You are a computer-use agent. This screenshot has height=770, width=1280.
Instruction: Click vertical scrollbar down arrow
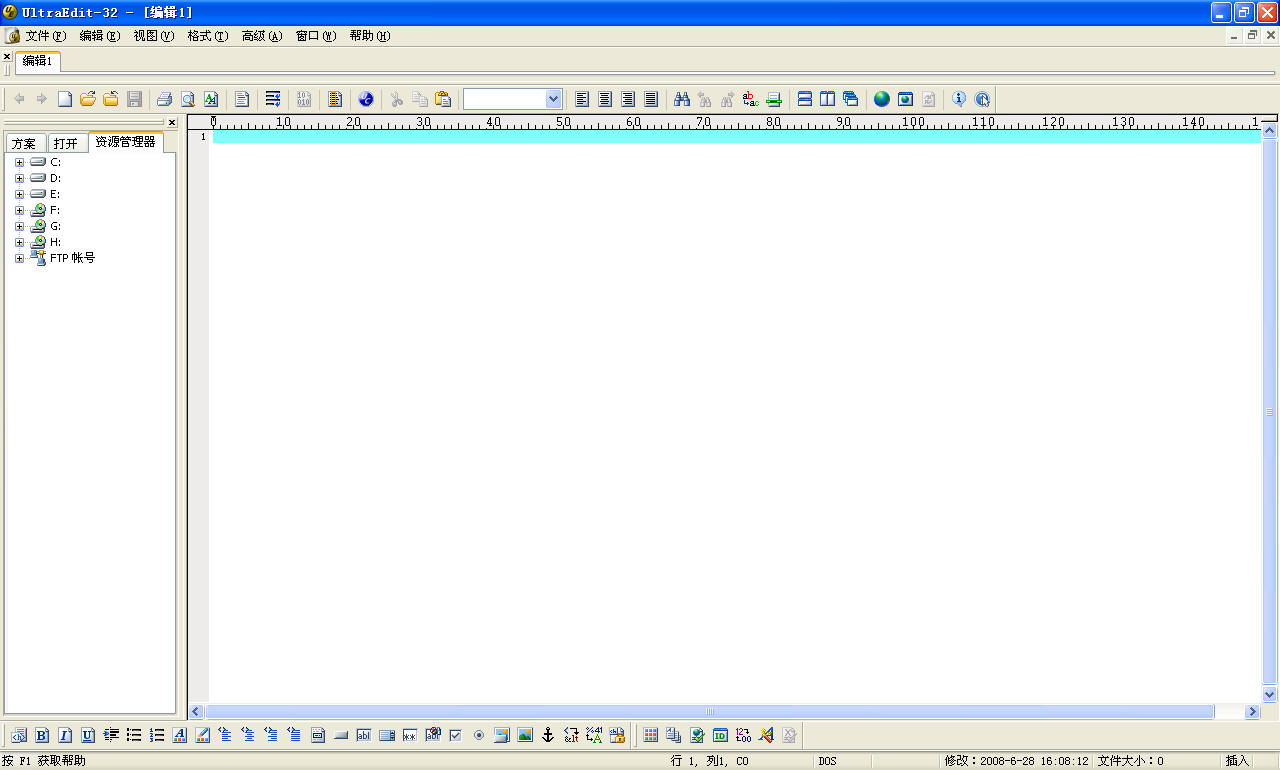(x=1270, y=694)
